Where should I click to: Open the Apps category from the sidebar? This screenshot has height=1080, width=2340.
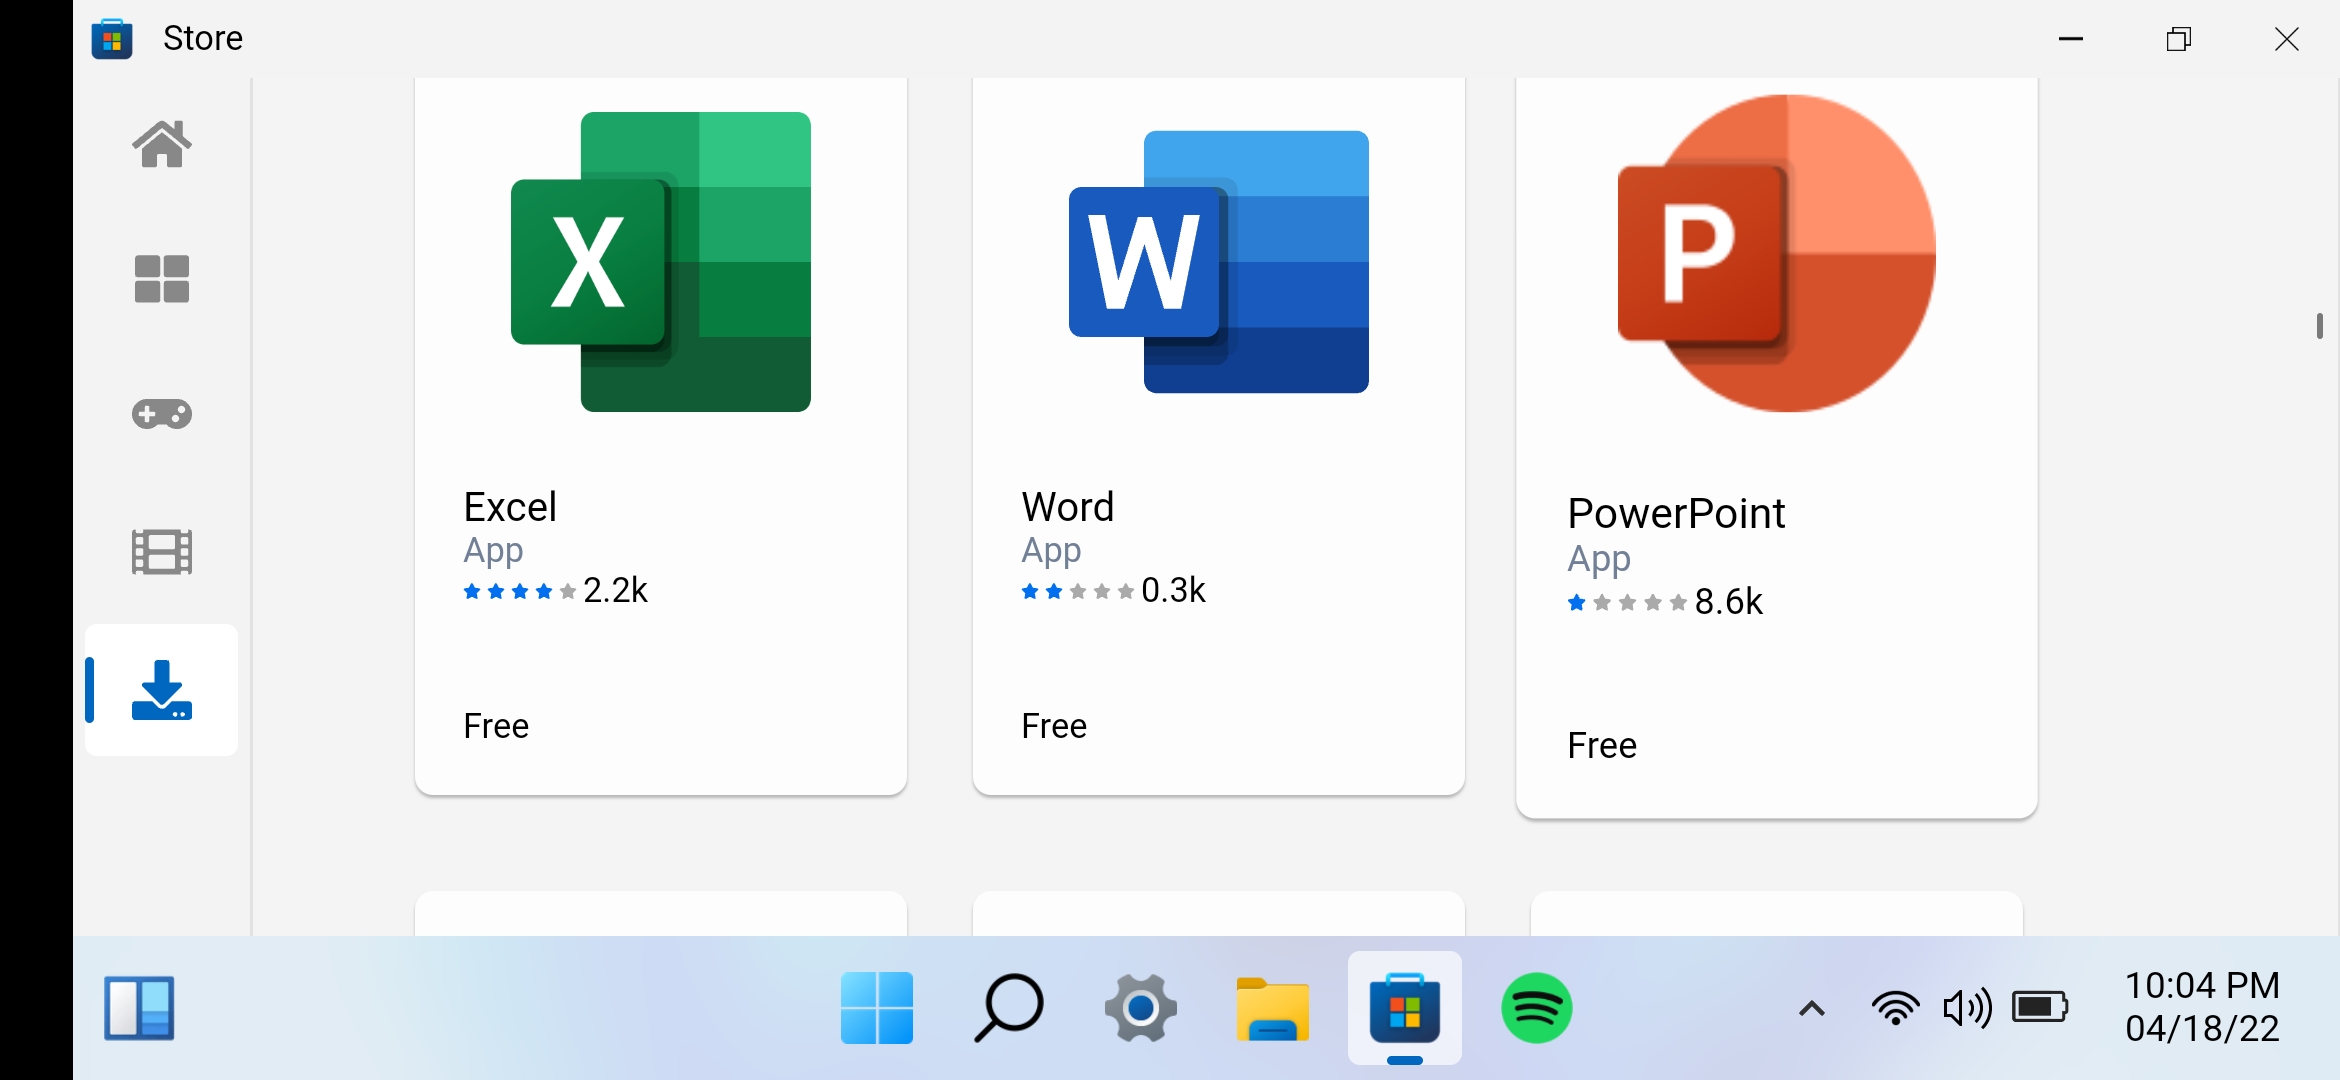(x=161, y=279)
